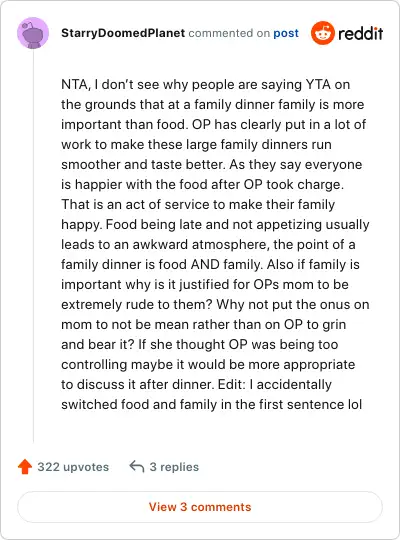
Task: Click the "YTA" word in the first line
Action: click(318, 84)
